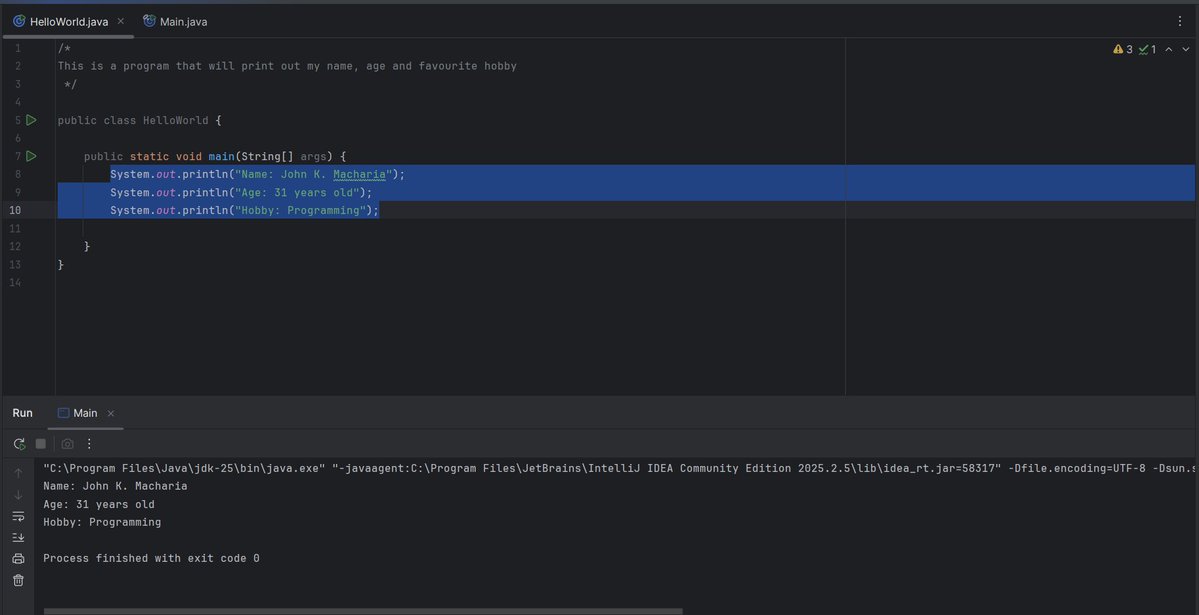This screenshot has width=1199, height=615.
Task: Select the Main tab in Run panel
Action: pyautogui.click(x=85, y=412)
